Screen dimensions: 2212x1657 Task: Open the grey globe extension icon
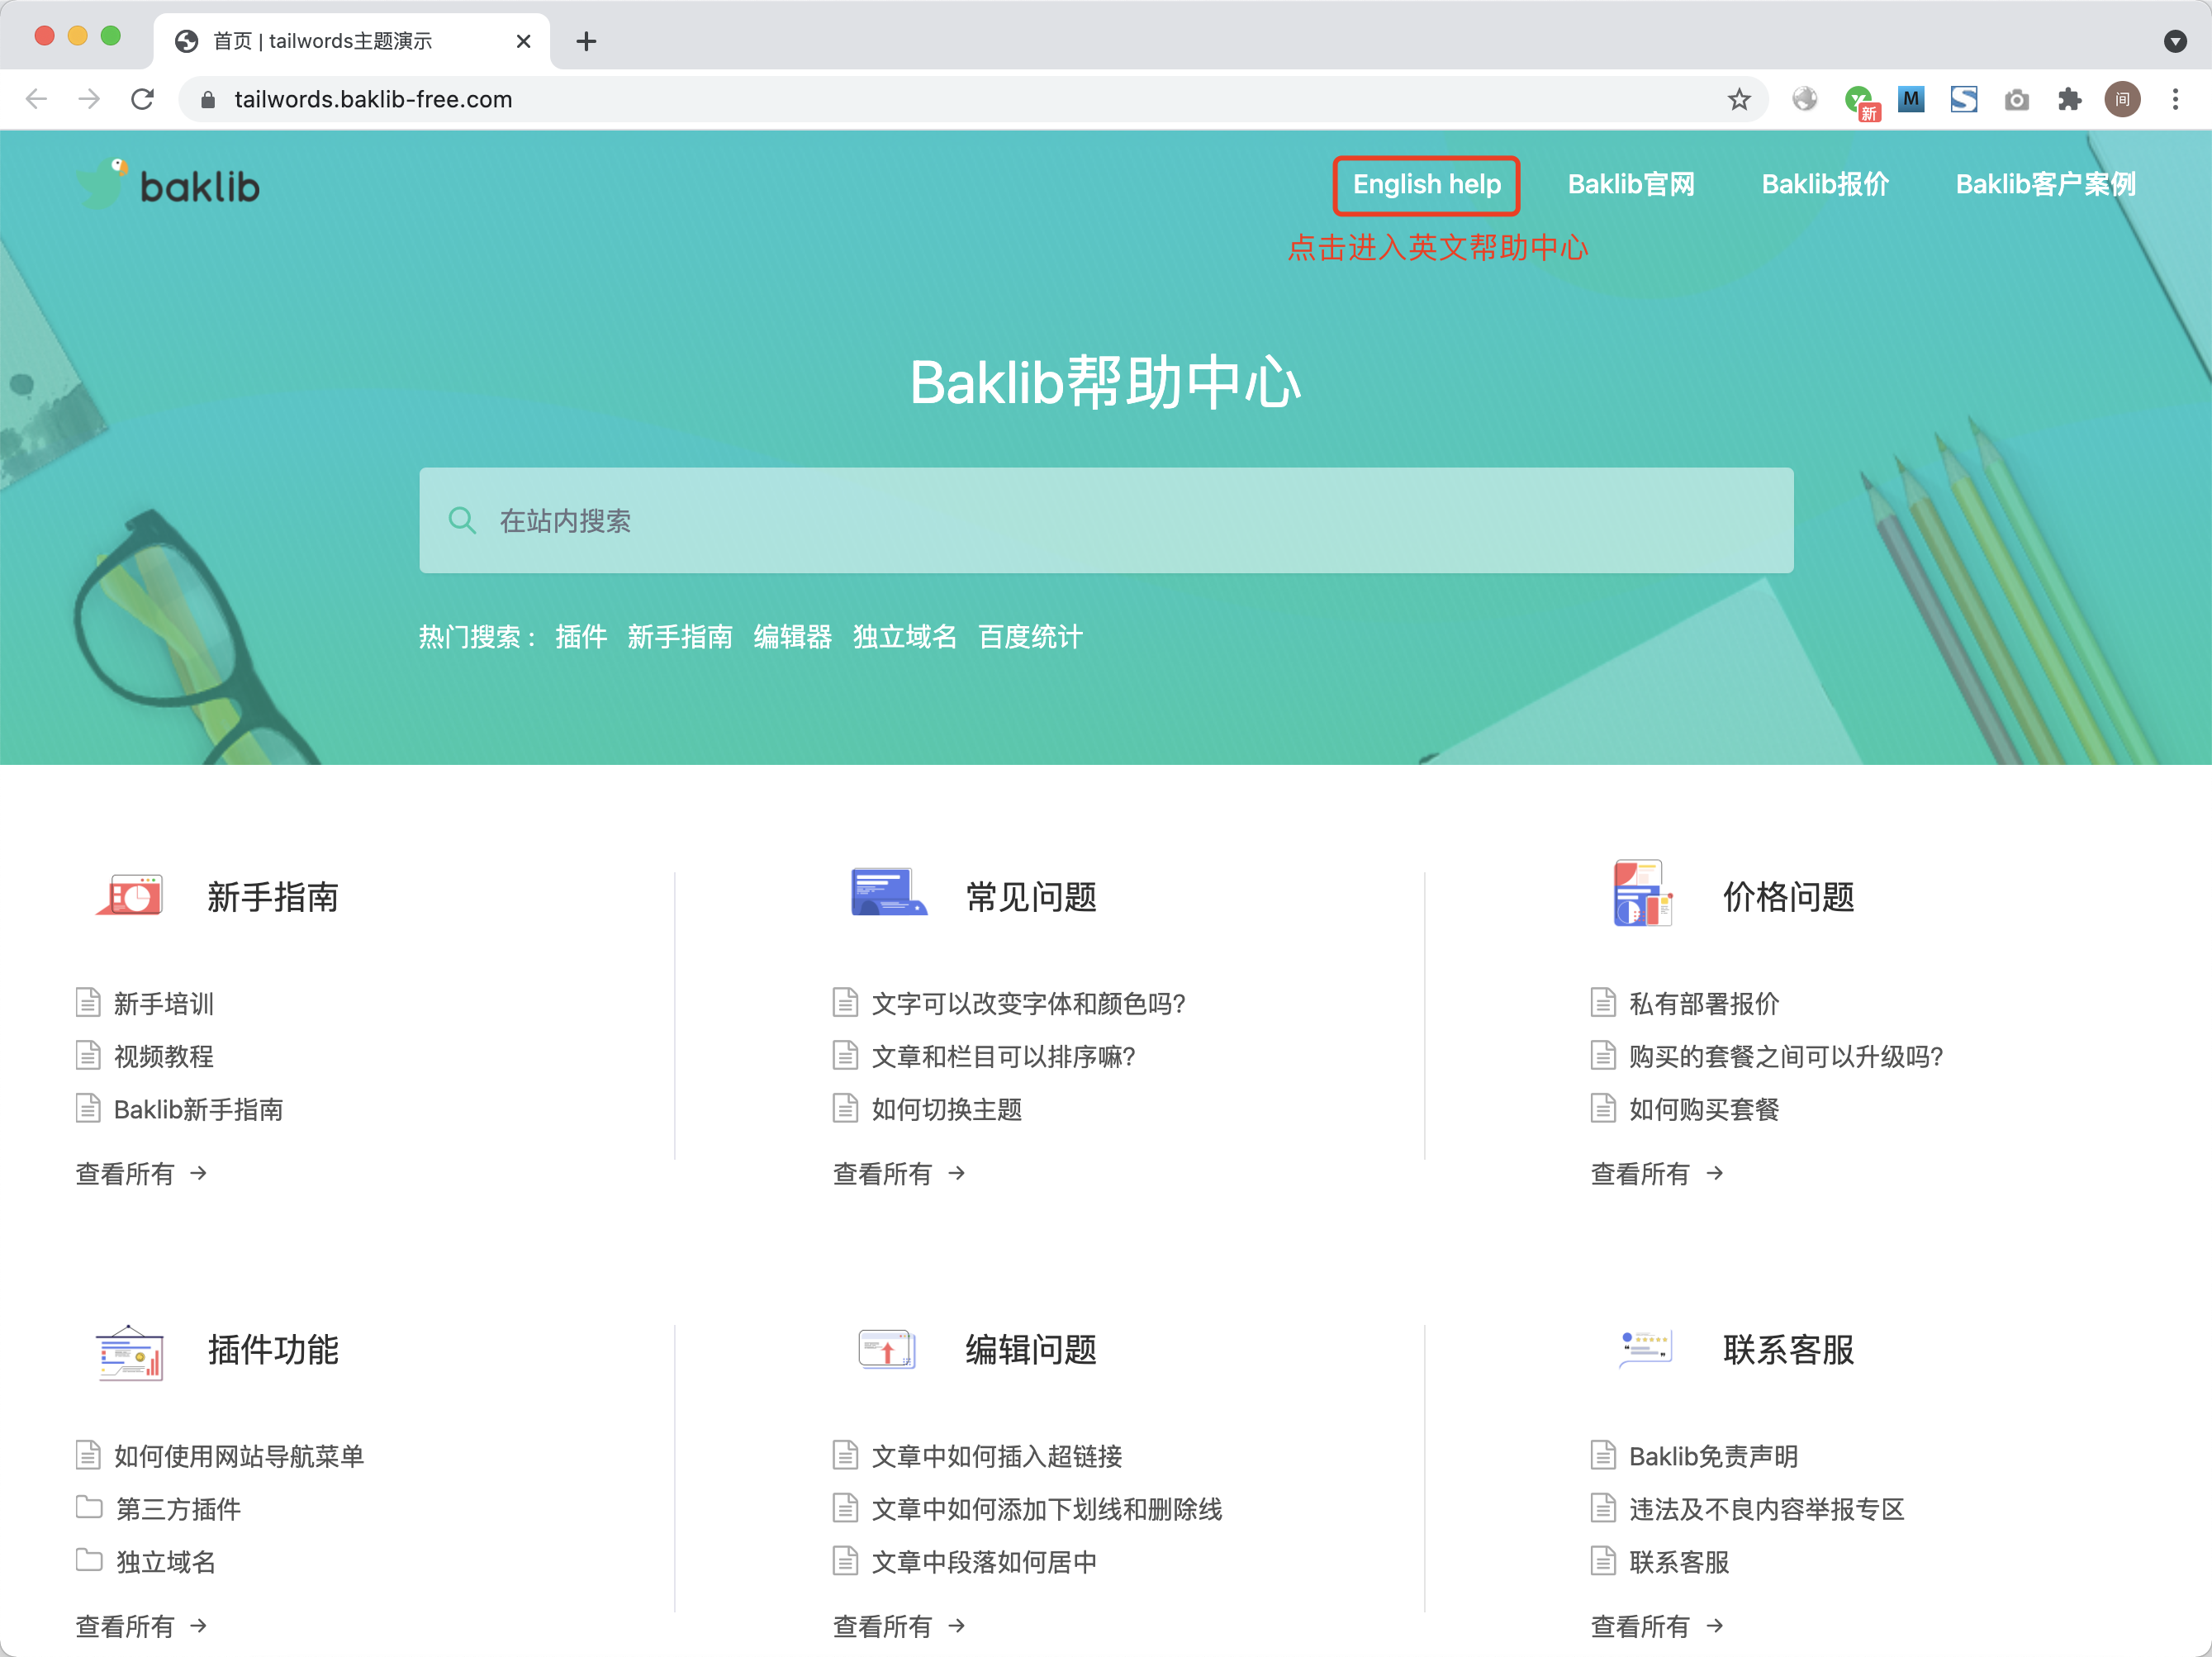1805,99
